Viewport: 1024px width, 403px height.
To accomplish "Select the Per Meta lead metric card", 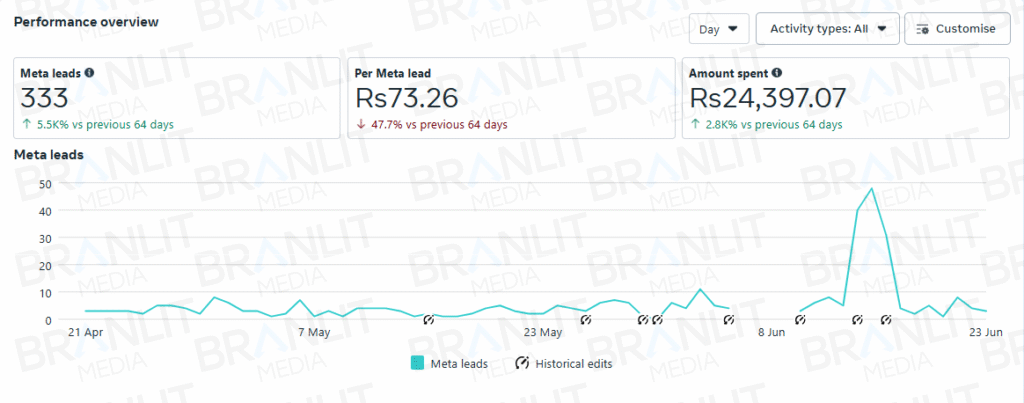I will click(x=511, y=98).
